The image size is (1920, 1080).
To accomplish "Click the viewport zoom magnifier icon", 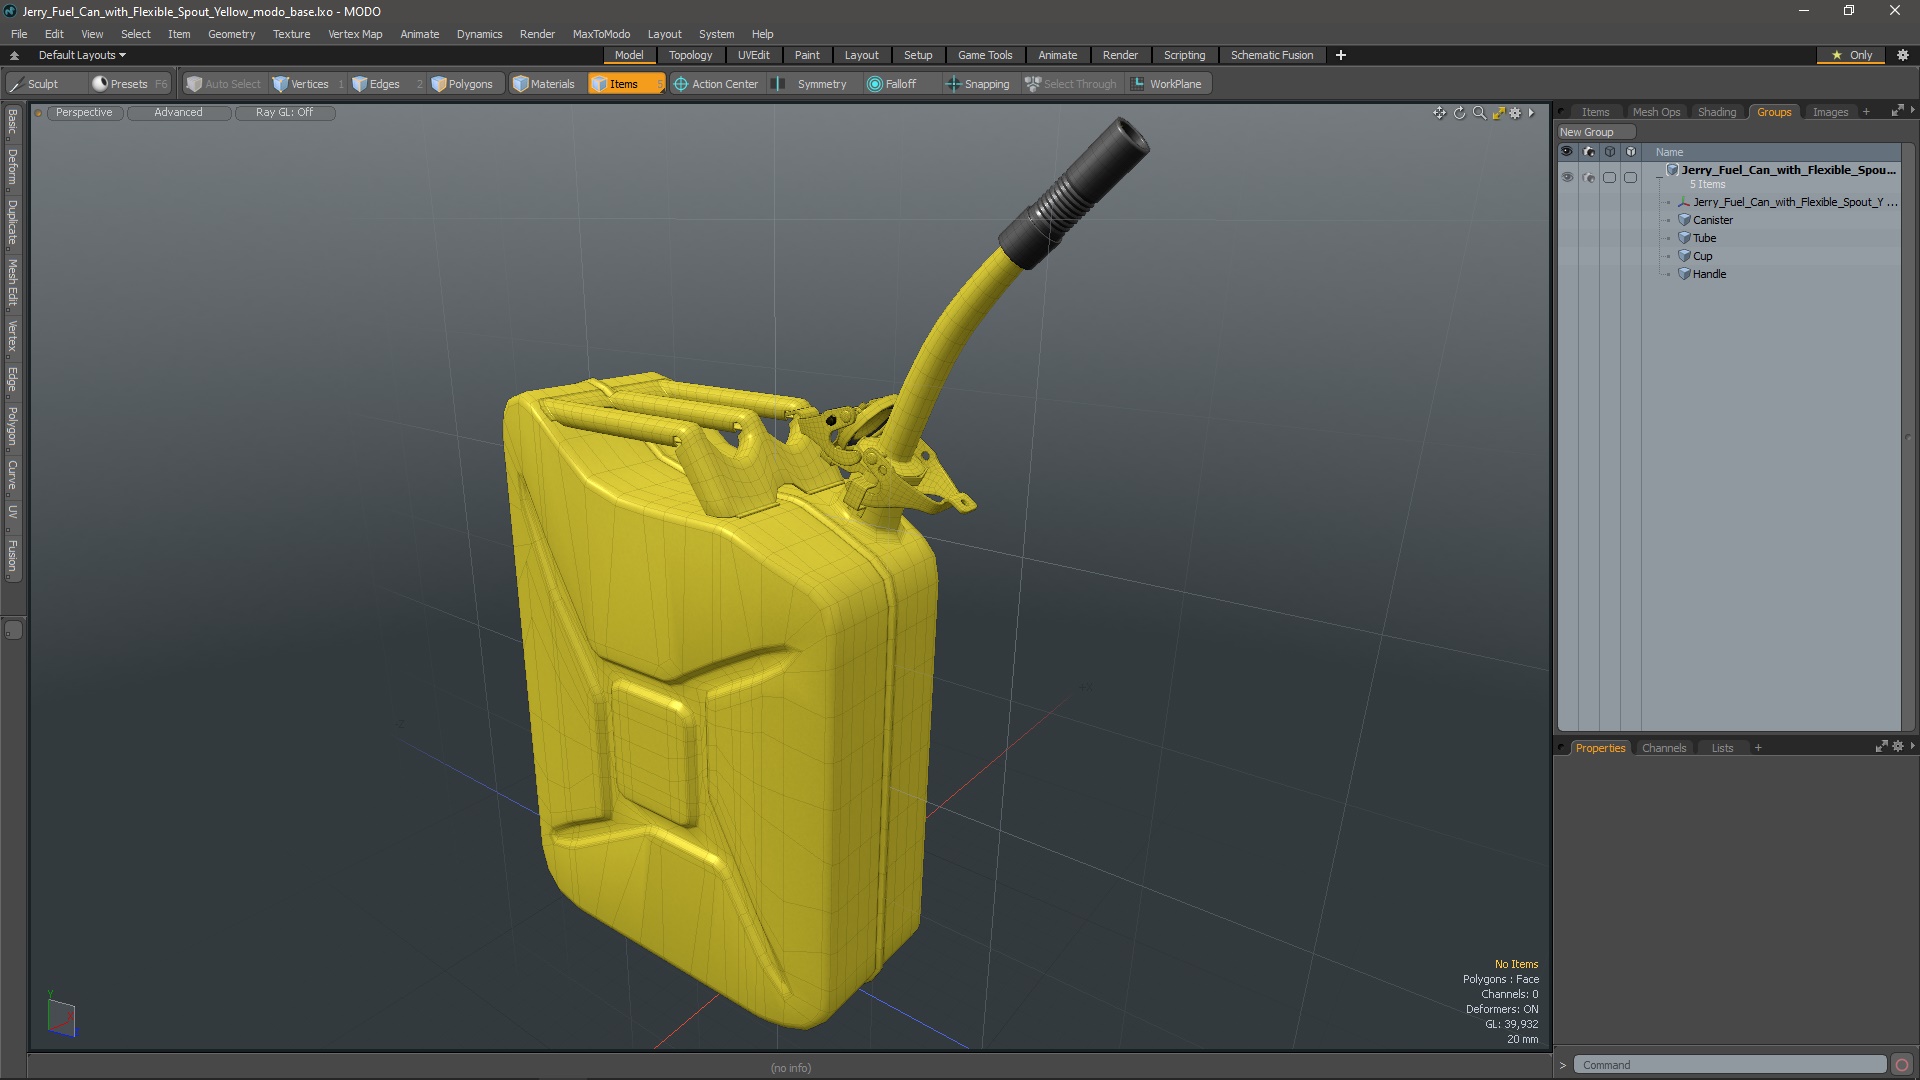I will pyautogui.click(x=1479, y=113).
